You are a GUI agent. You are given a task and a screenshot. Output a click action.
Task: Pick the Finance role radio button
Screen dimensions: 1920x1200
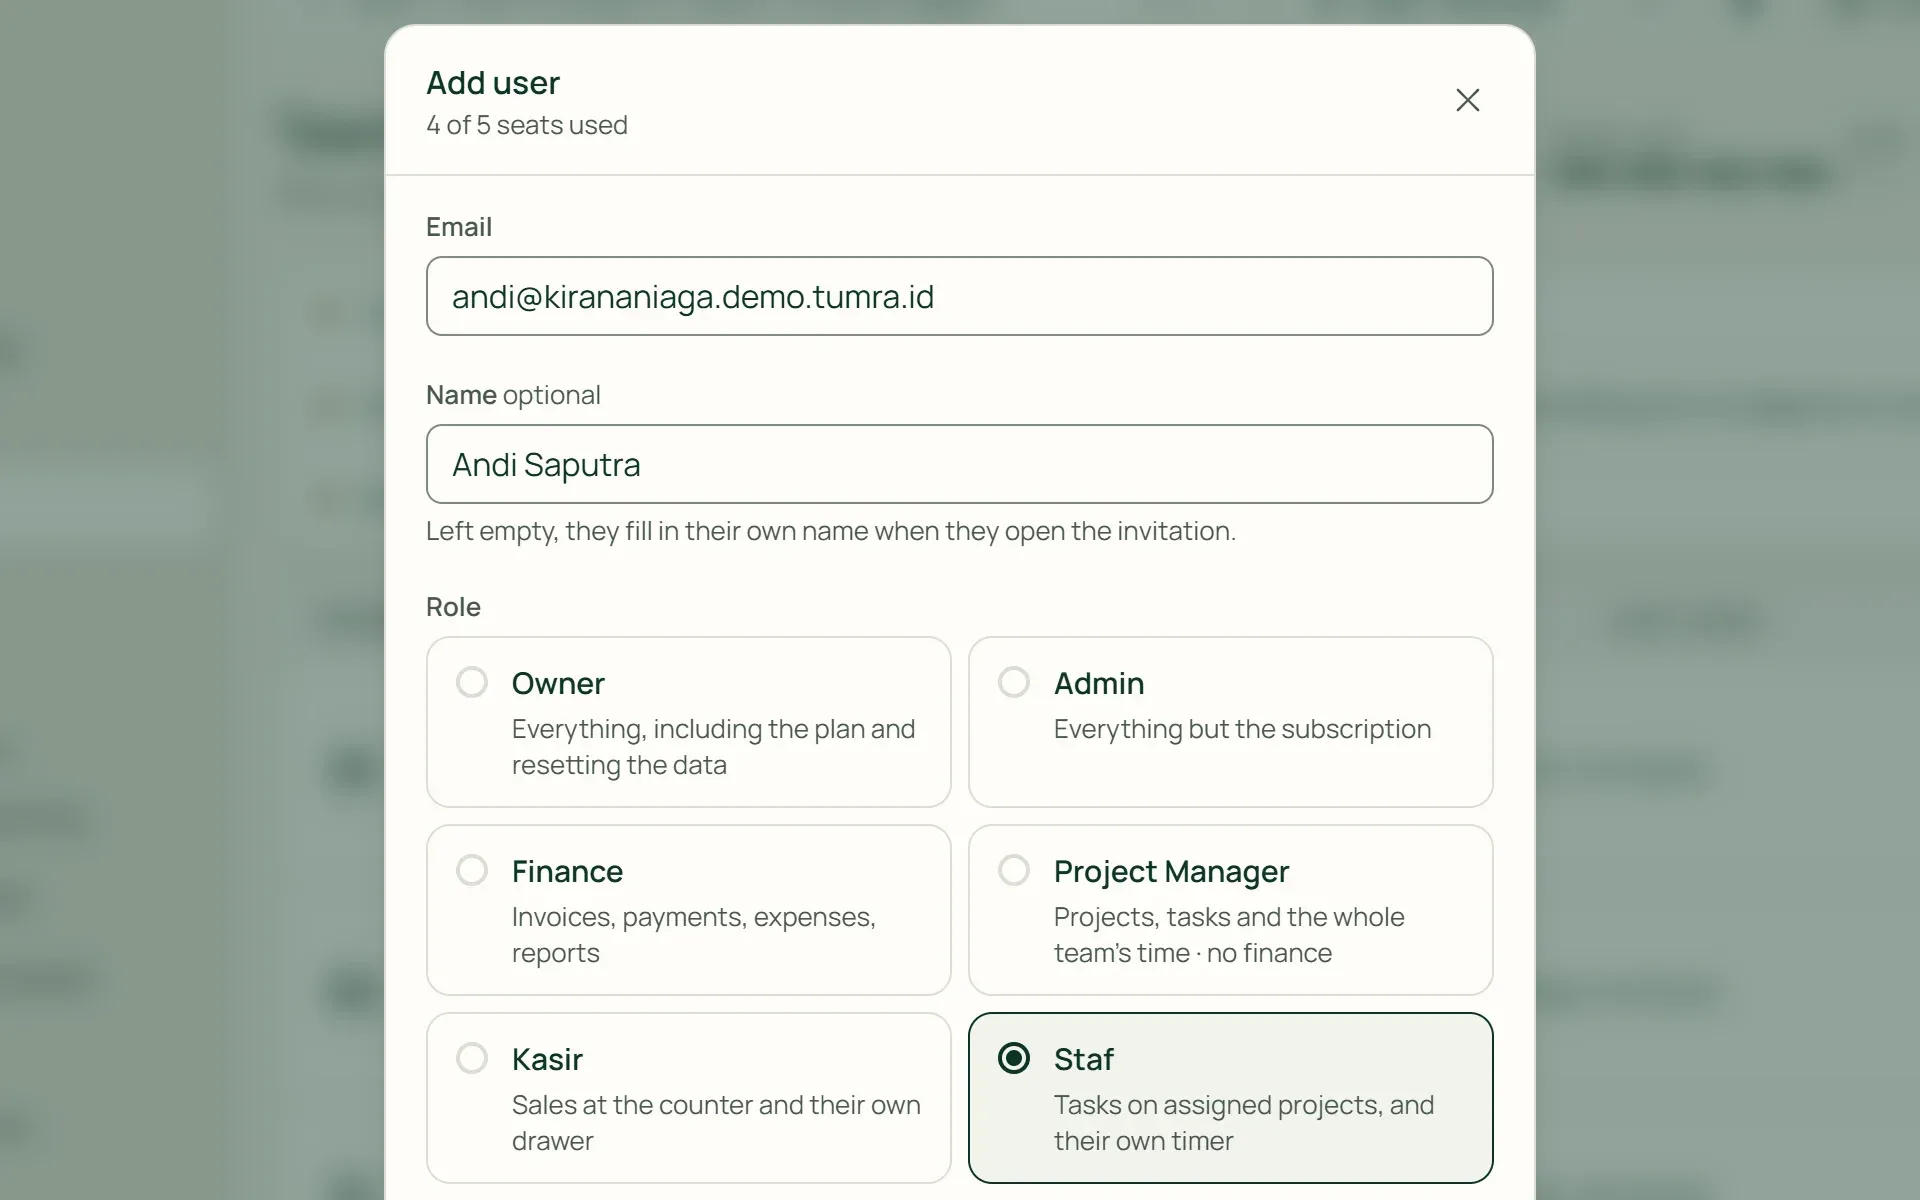coord(472,870)
